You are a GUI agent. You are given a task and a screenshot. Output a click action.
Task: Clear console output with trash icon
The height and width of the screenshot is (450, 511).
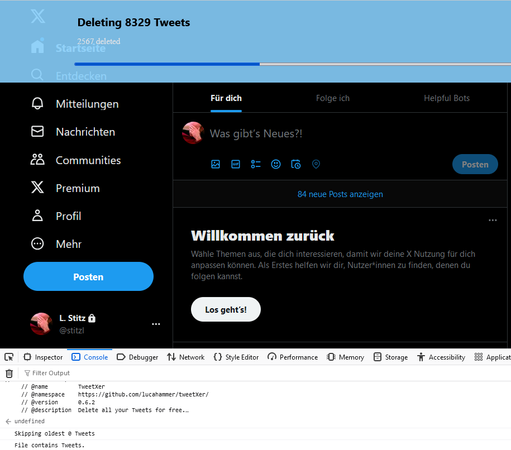click(x=9, y=373)
